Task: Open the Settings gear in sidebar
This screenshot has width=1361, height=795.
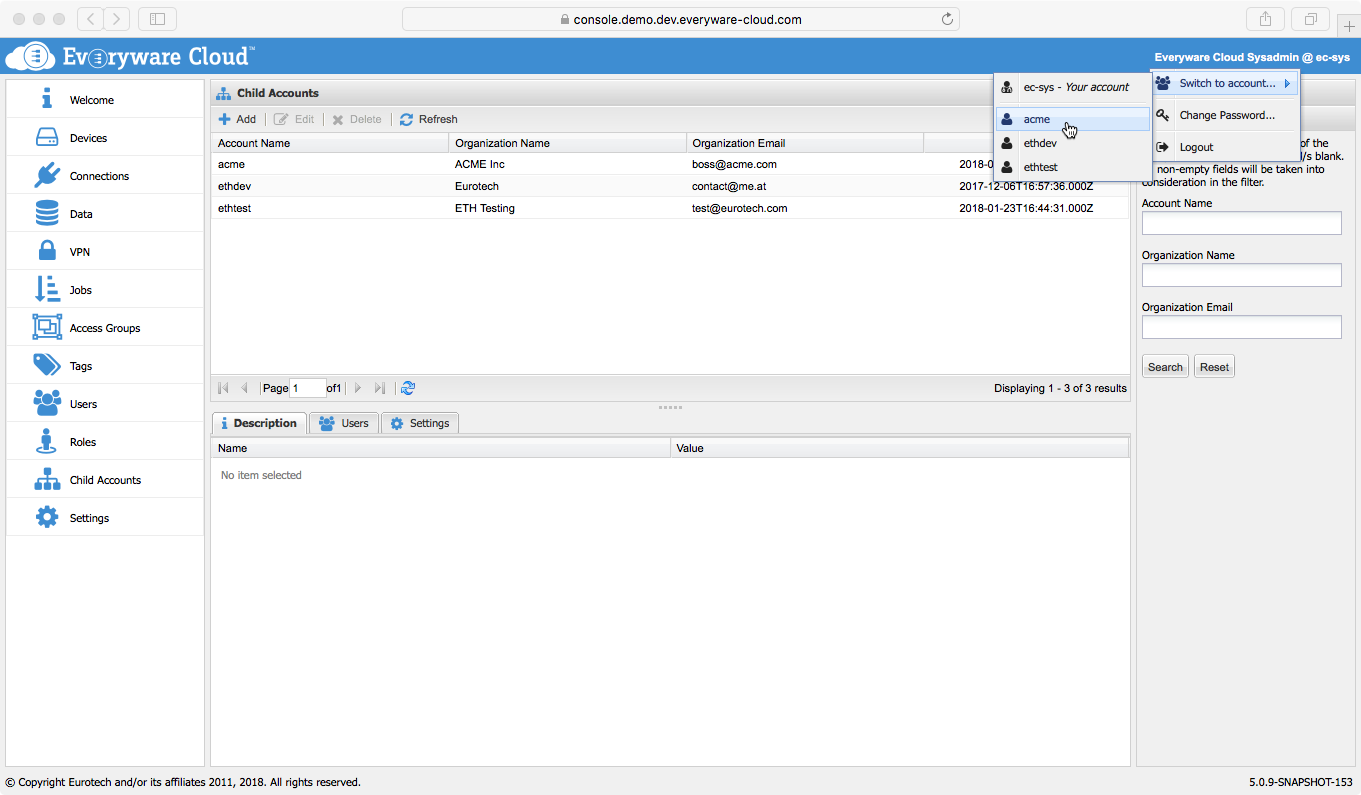Action: (47, 517)
